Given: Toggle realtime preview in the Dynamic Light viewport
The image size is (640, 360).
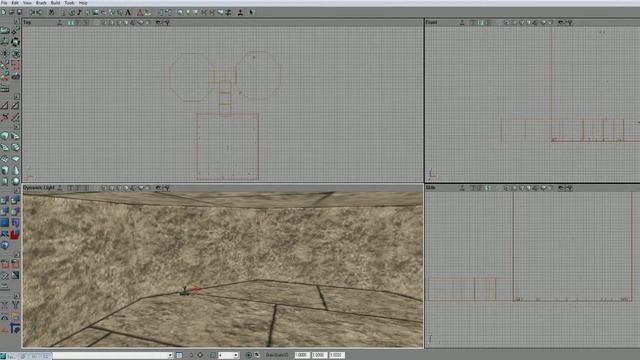Looking at the screenshot, I should click(x=60, y=188).
